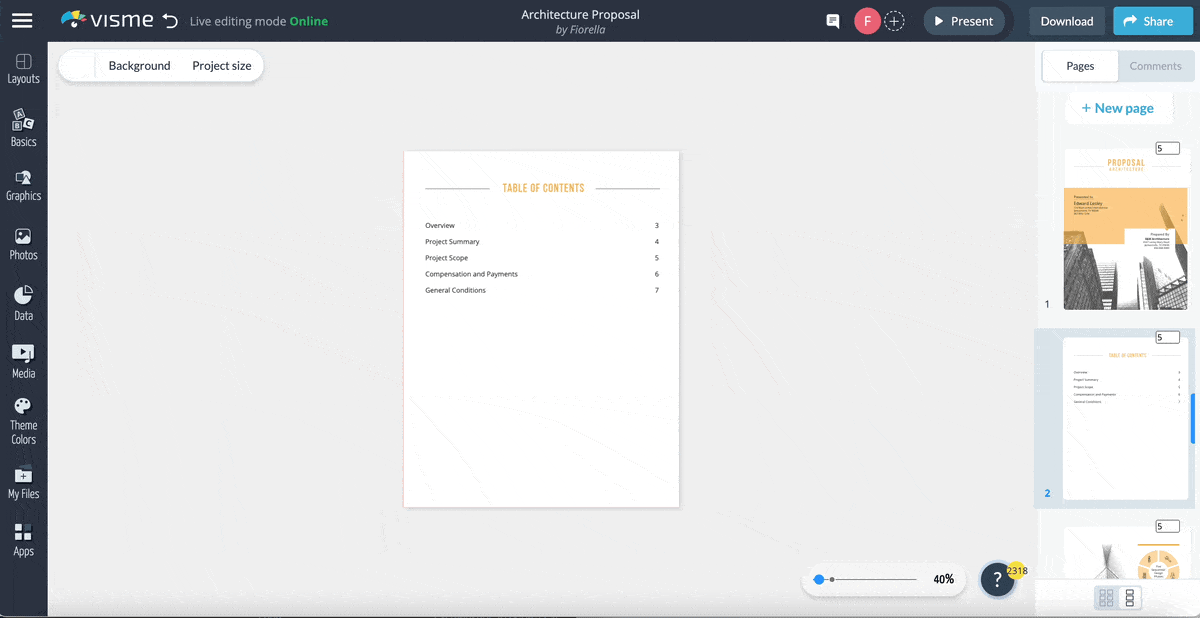Open the Layouts panel
This screenshot has width=1200, height=618.
click(x=23, y=67)
